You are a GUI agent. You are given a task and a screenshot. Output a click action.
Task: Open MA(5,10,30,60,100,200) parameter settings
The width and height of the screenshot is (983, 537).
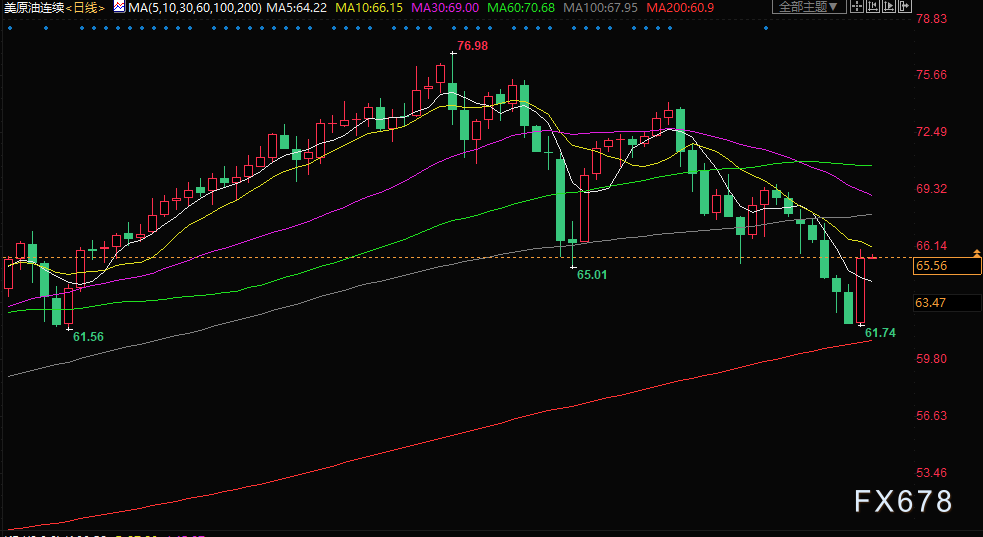click(x=189, y=7)
